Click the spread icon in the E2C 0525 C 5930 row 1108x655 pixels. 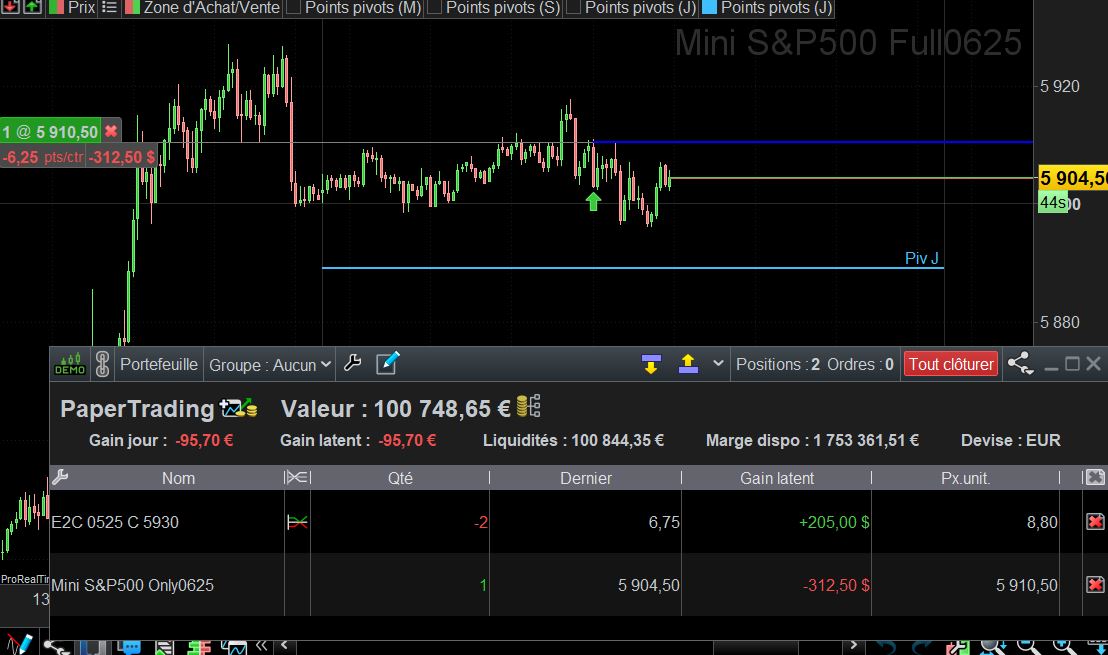click(x=297, y=522)
